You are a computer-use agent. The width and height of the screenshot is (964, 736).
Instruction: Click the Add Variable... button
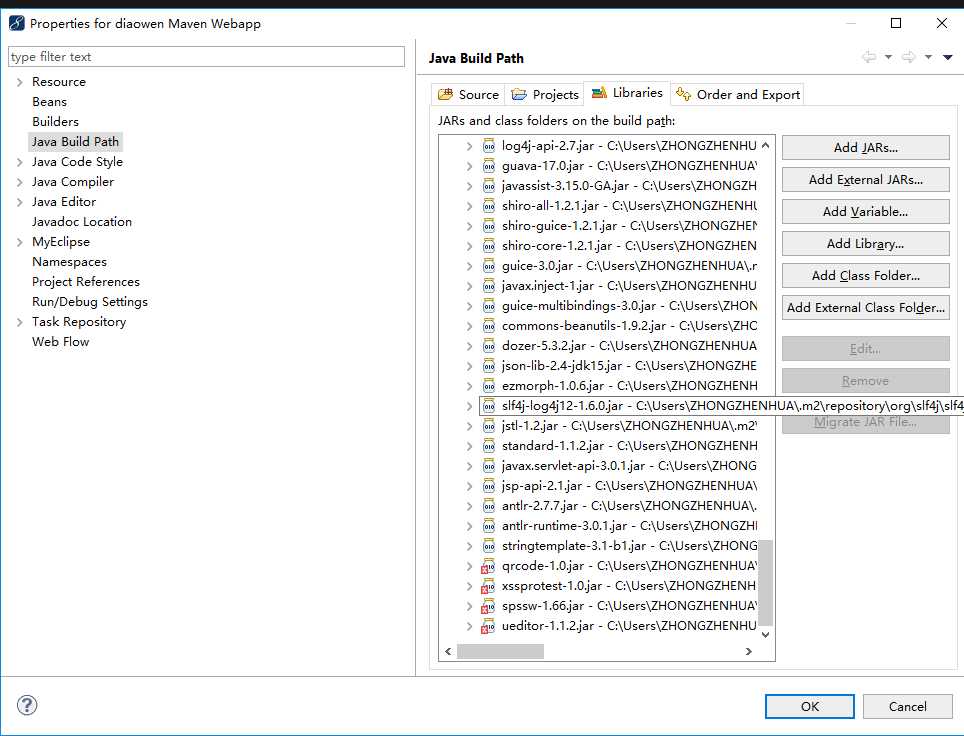pos(866,212)
